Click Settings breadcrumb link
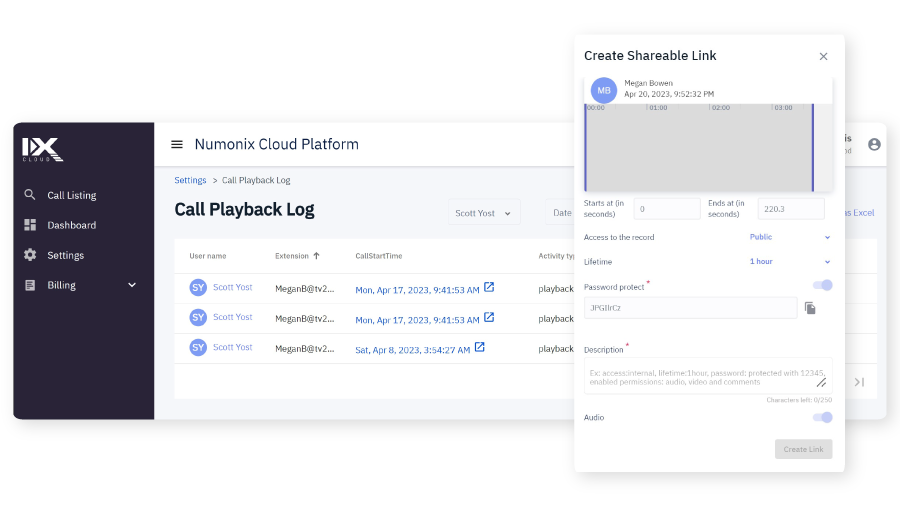The image size is (900, 507). 190,180
